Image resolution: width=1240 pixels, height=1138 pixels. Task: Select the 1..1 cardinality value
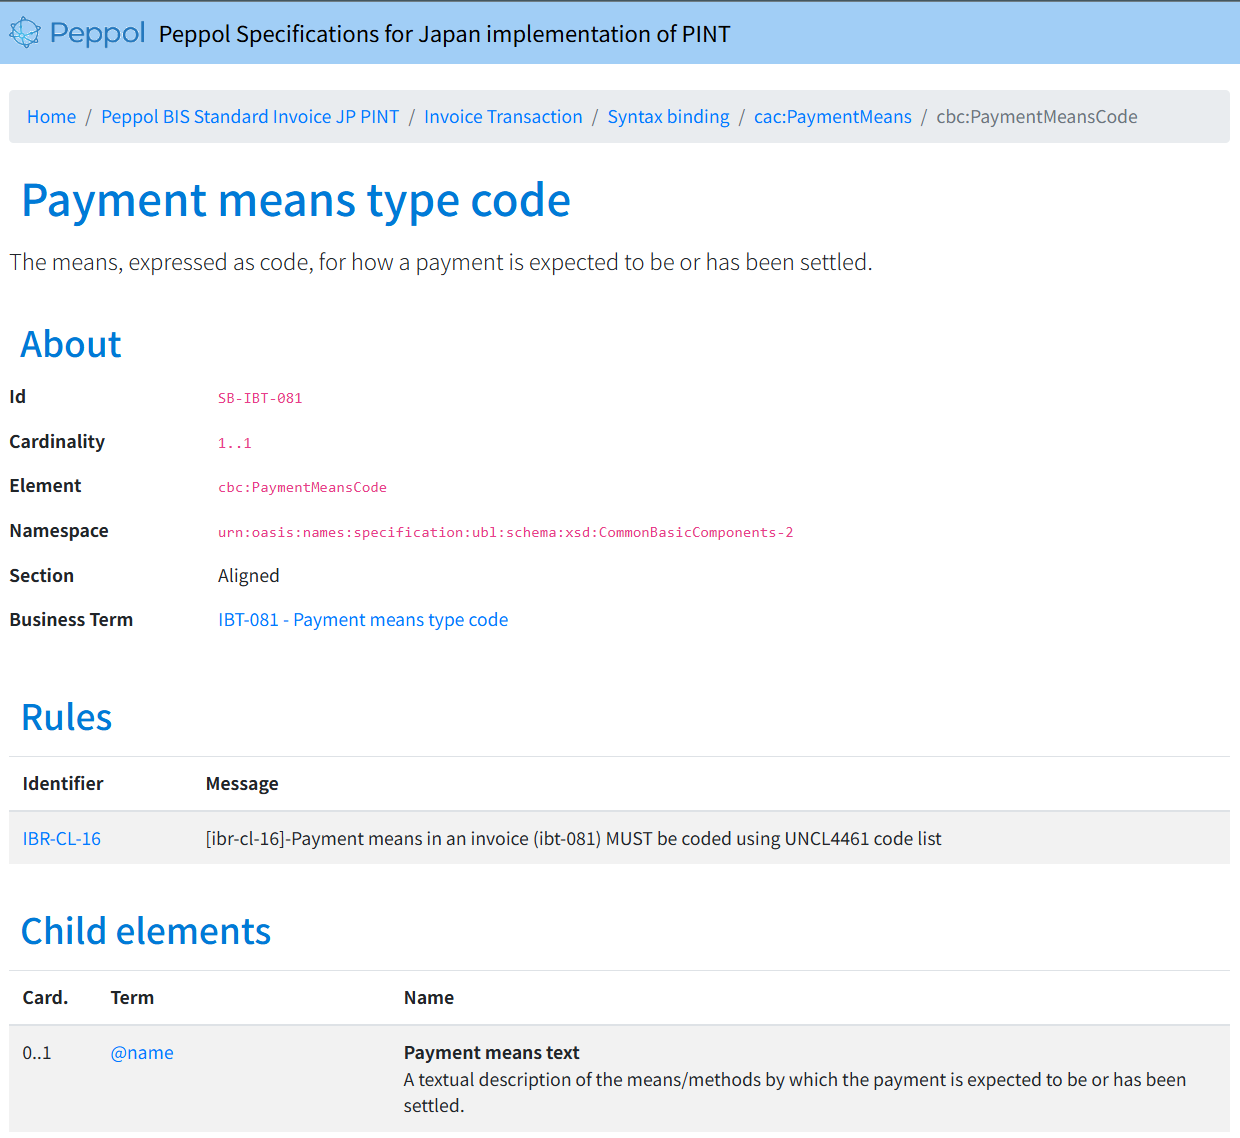[x=235, y=443]
